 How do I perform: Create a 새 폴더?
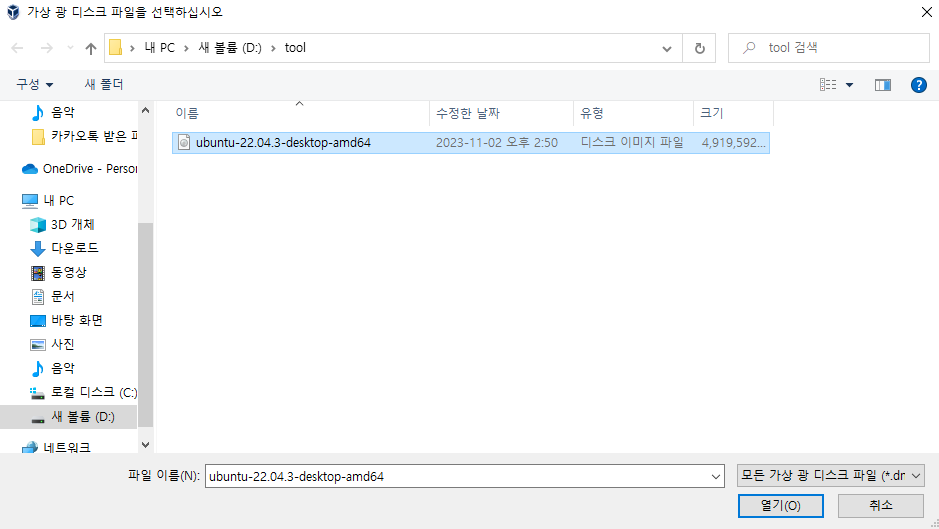click(104, 84)
